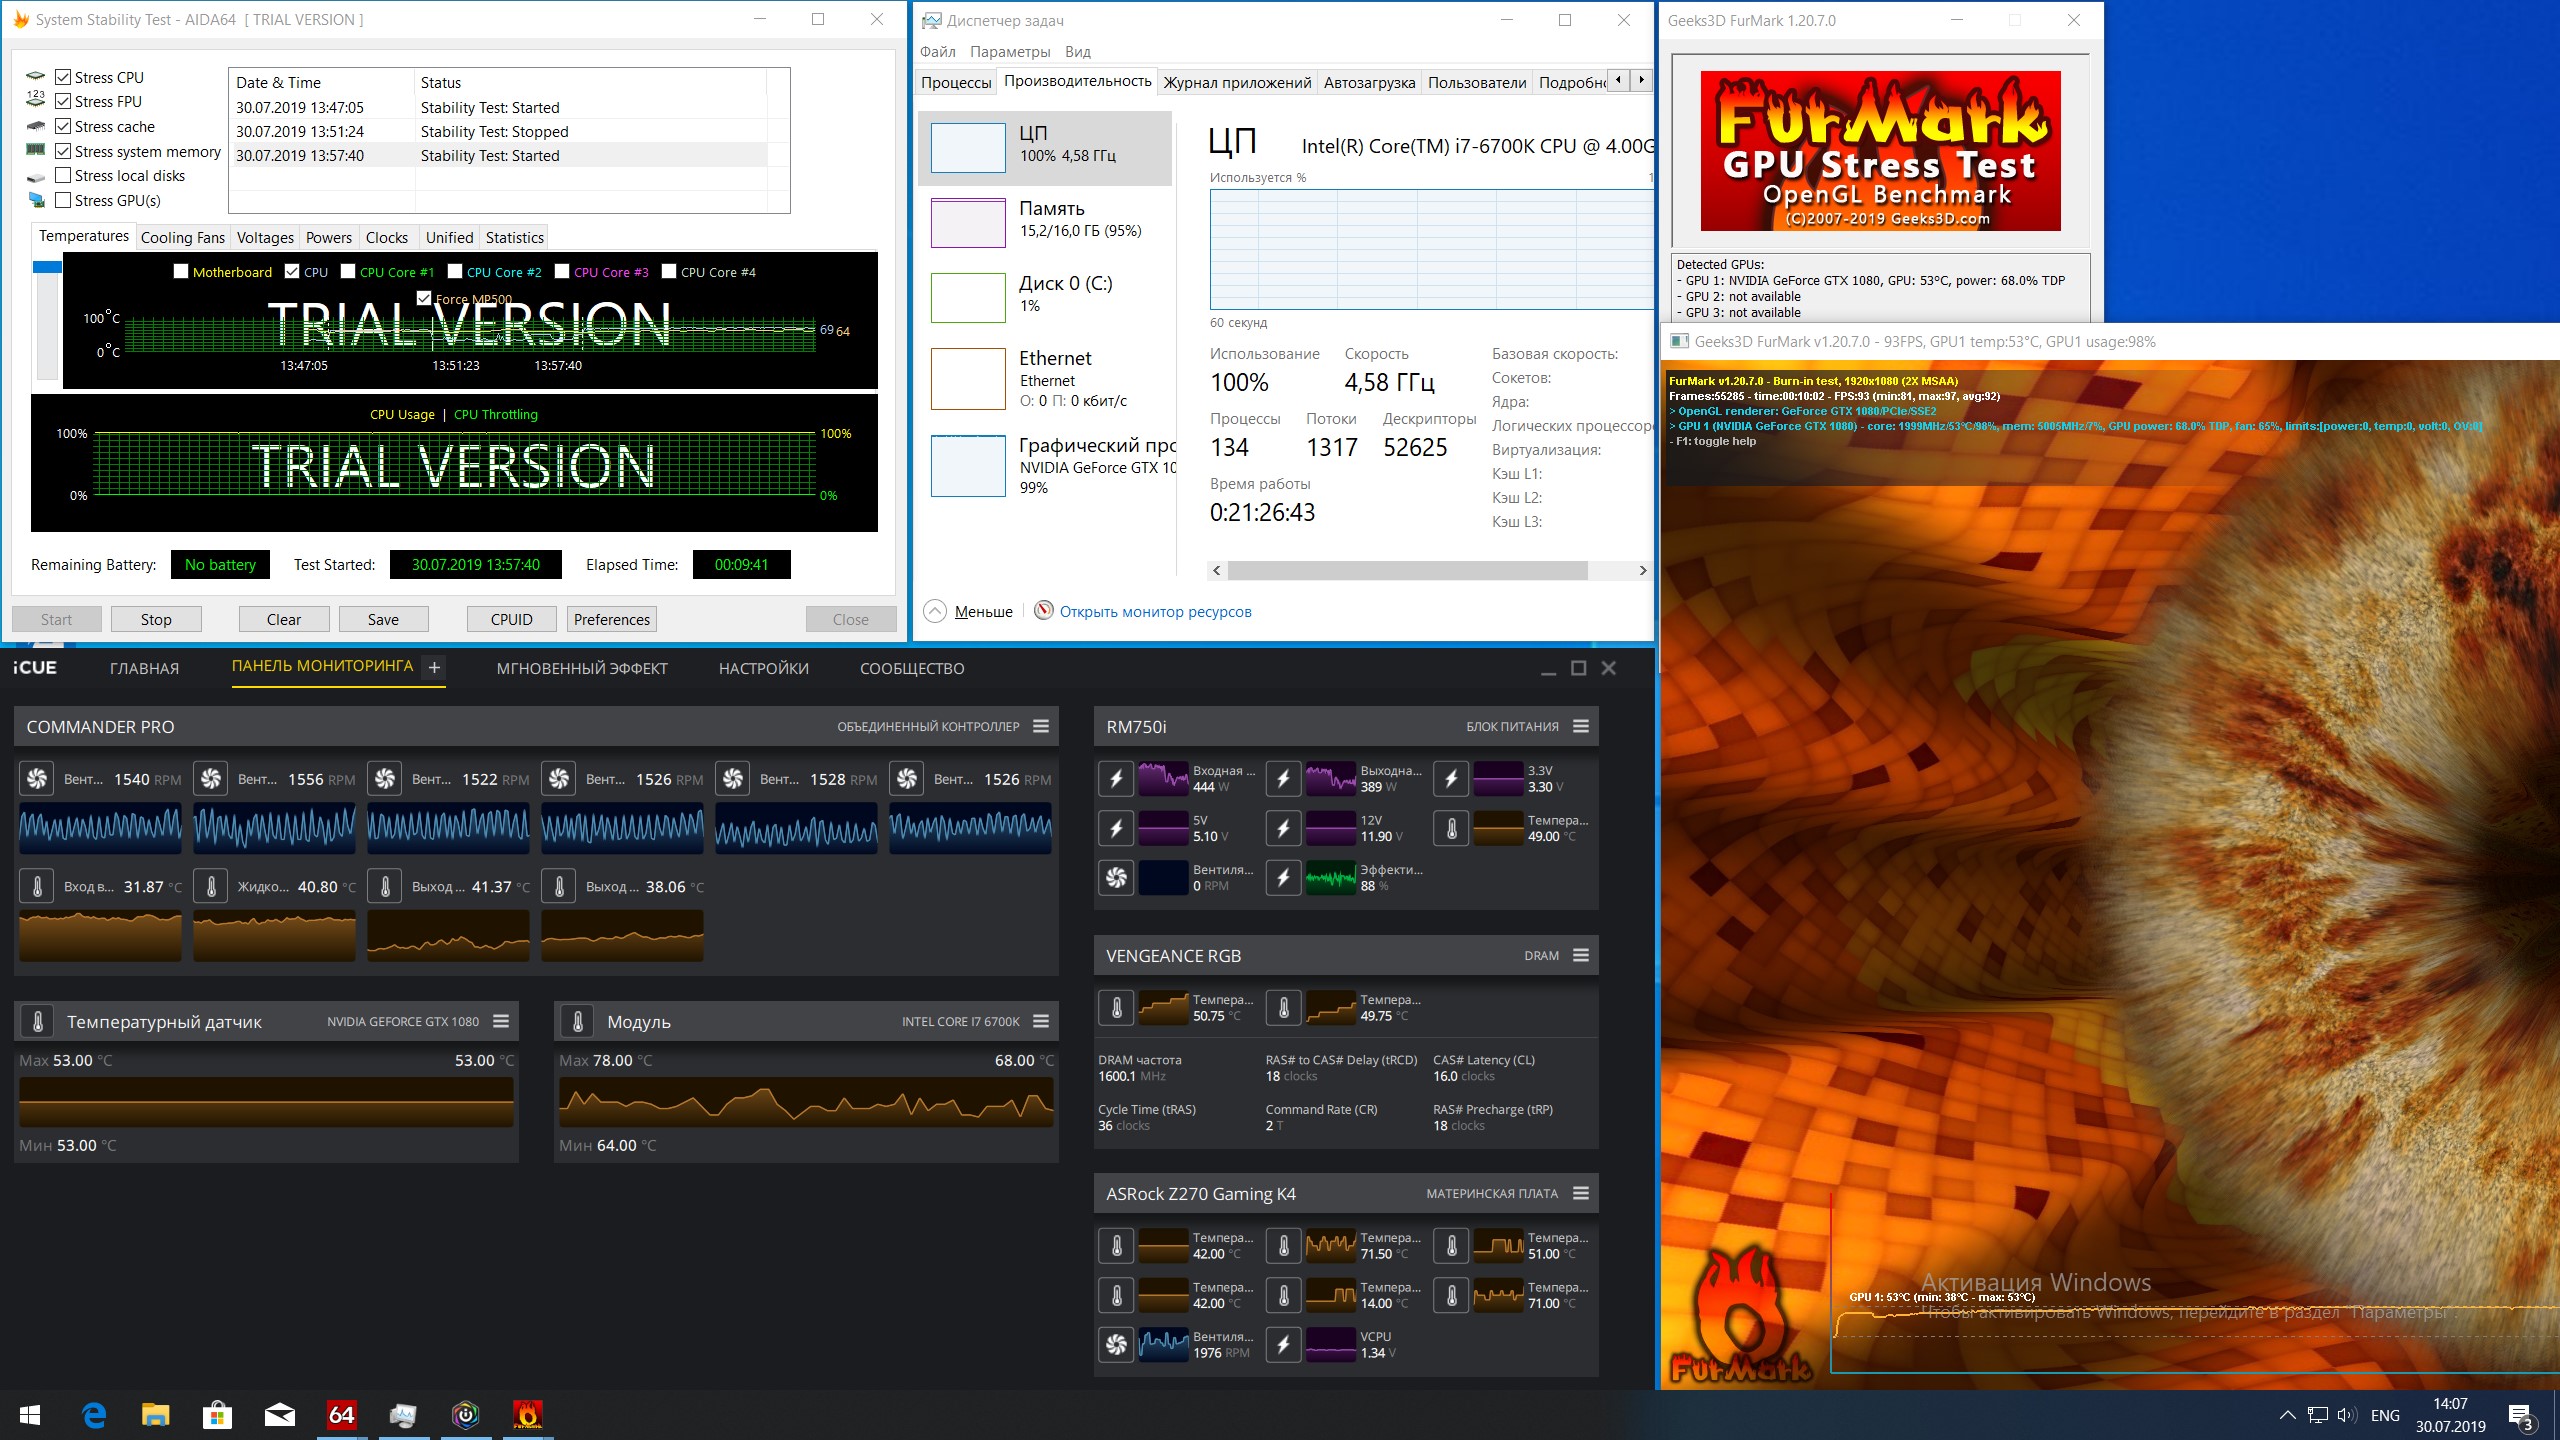The image size is (2560, 1440).
Task: Open VENGEANCE RGB panel menu
Action: point(1581,955)
